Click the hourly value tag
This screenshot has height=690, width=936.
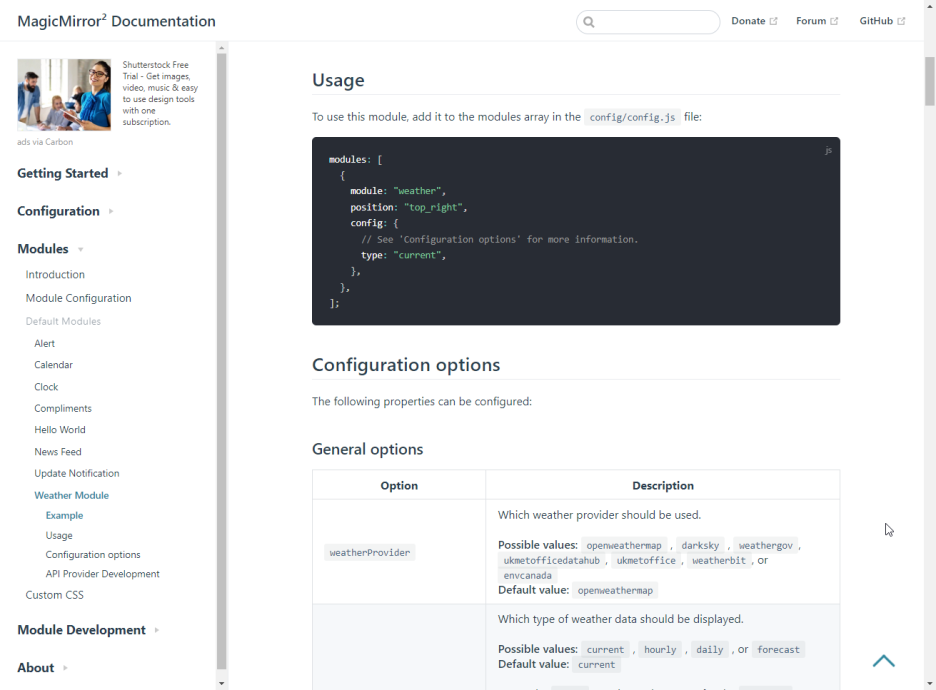[x=660, y=649]
